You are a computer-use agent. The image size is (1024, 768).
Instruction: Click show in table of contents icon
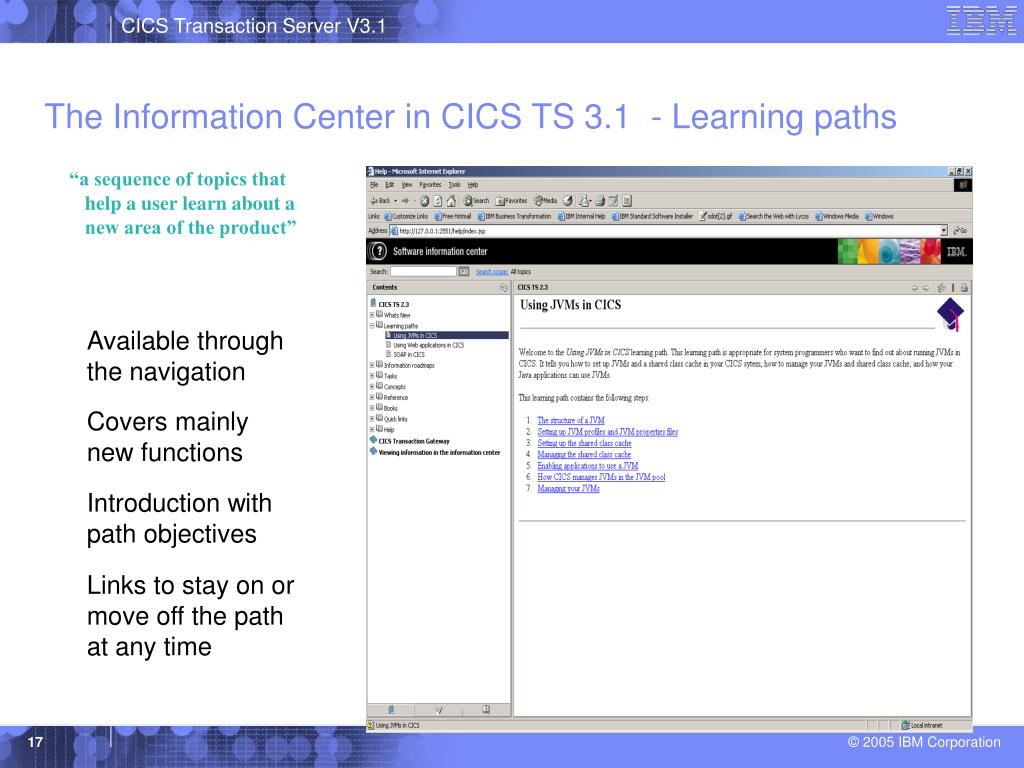click(x=941, y=288)
